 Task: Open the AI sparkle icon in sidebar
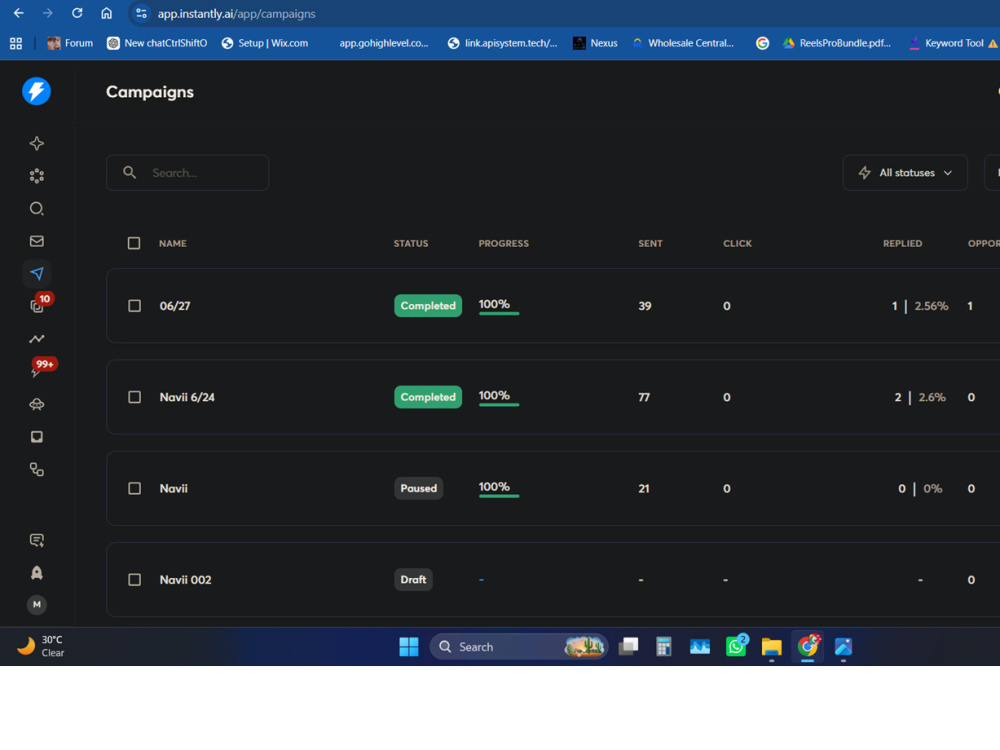point(36,143)
